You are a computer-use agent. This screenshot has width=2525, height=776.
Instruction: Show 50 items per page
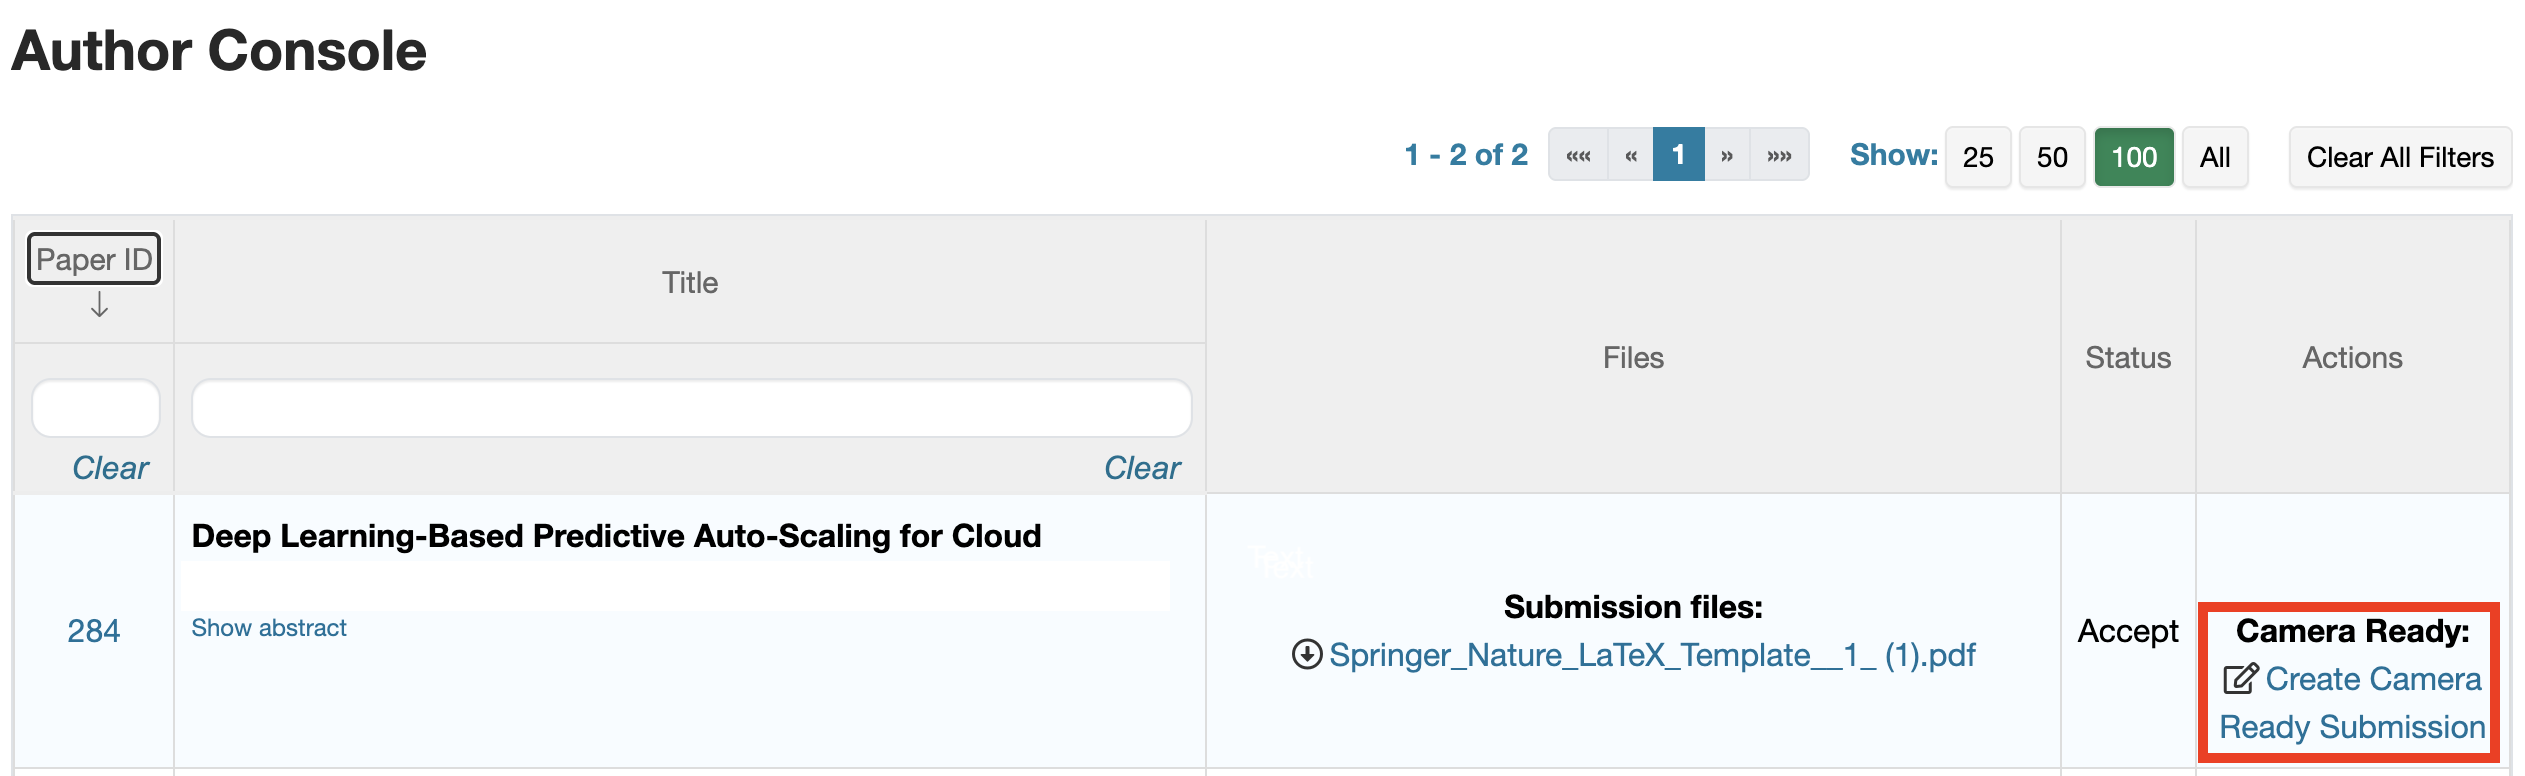pos(2052,157)
